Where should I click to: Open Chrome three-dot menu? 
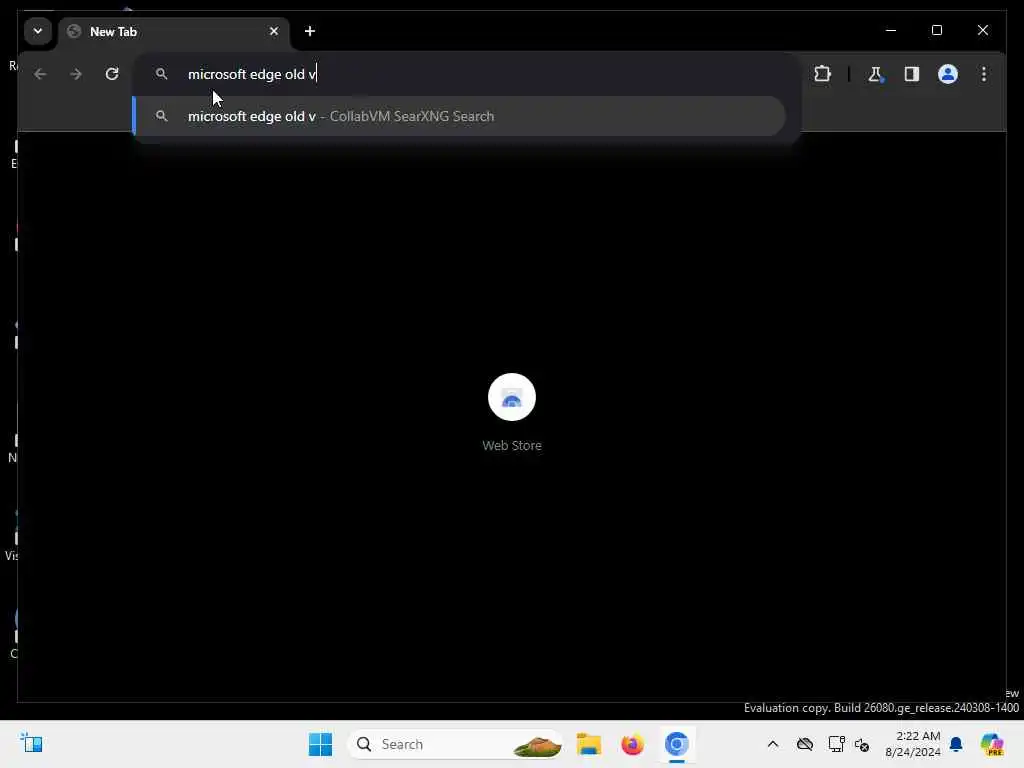(984, 74)
